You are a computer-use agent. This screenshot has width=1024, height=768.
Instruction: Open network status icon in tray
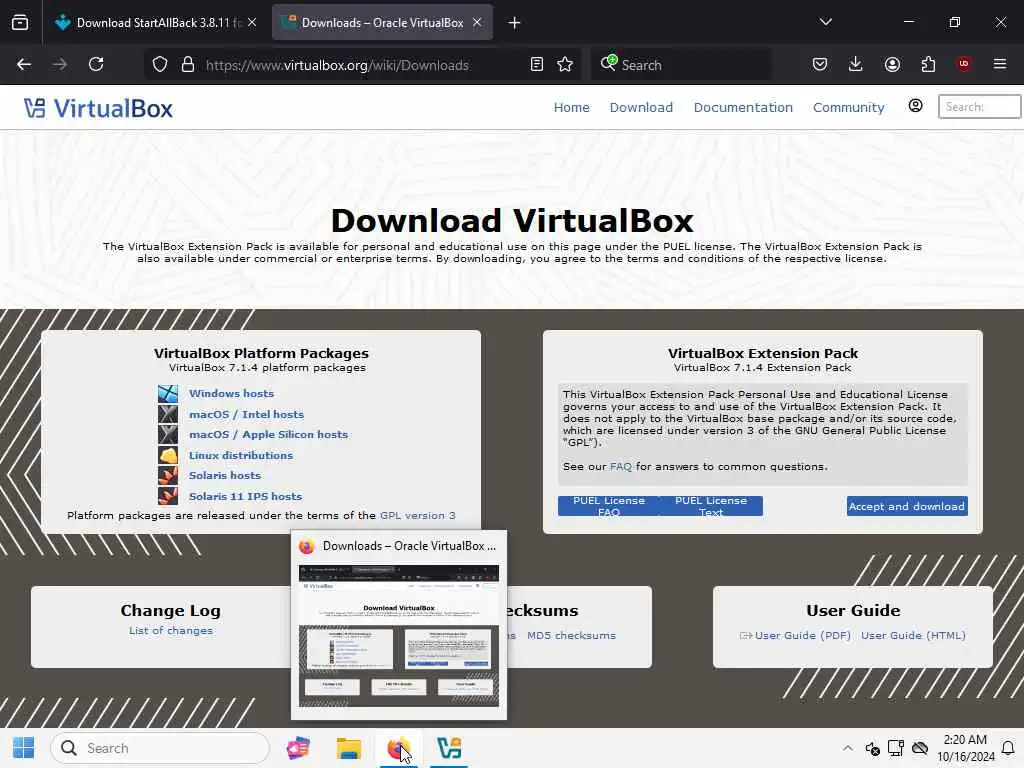[895, 748]
